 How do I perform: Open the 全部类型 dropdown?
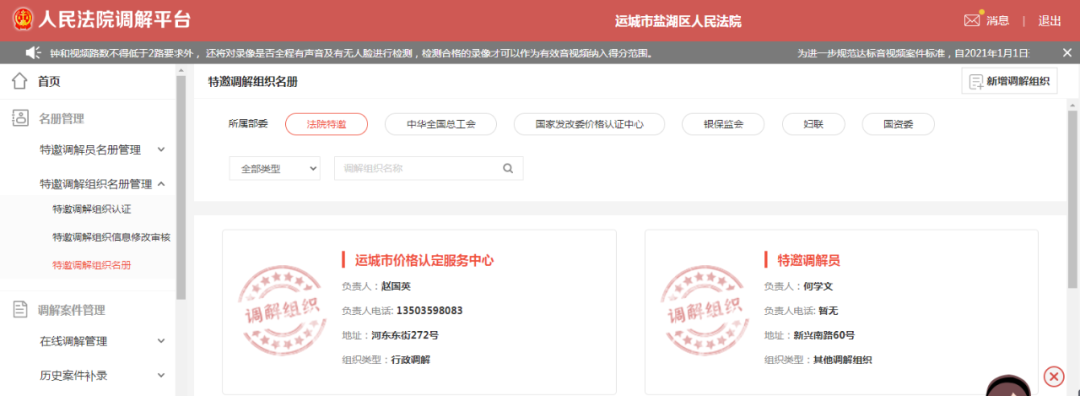tap(275, 168)
